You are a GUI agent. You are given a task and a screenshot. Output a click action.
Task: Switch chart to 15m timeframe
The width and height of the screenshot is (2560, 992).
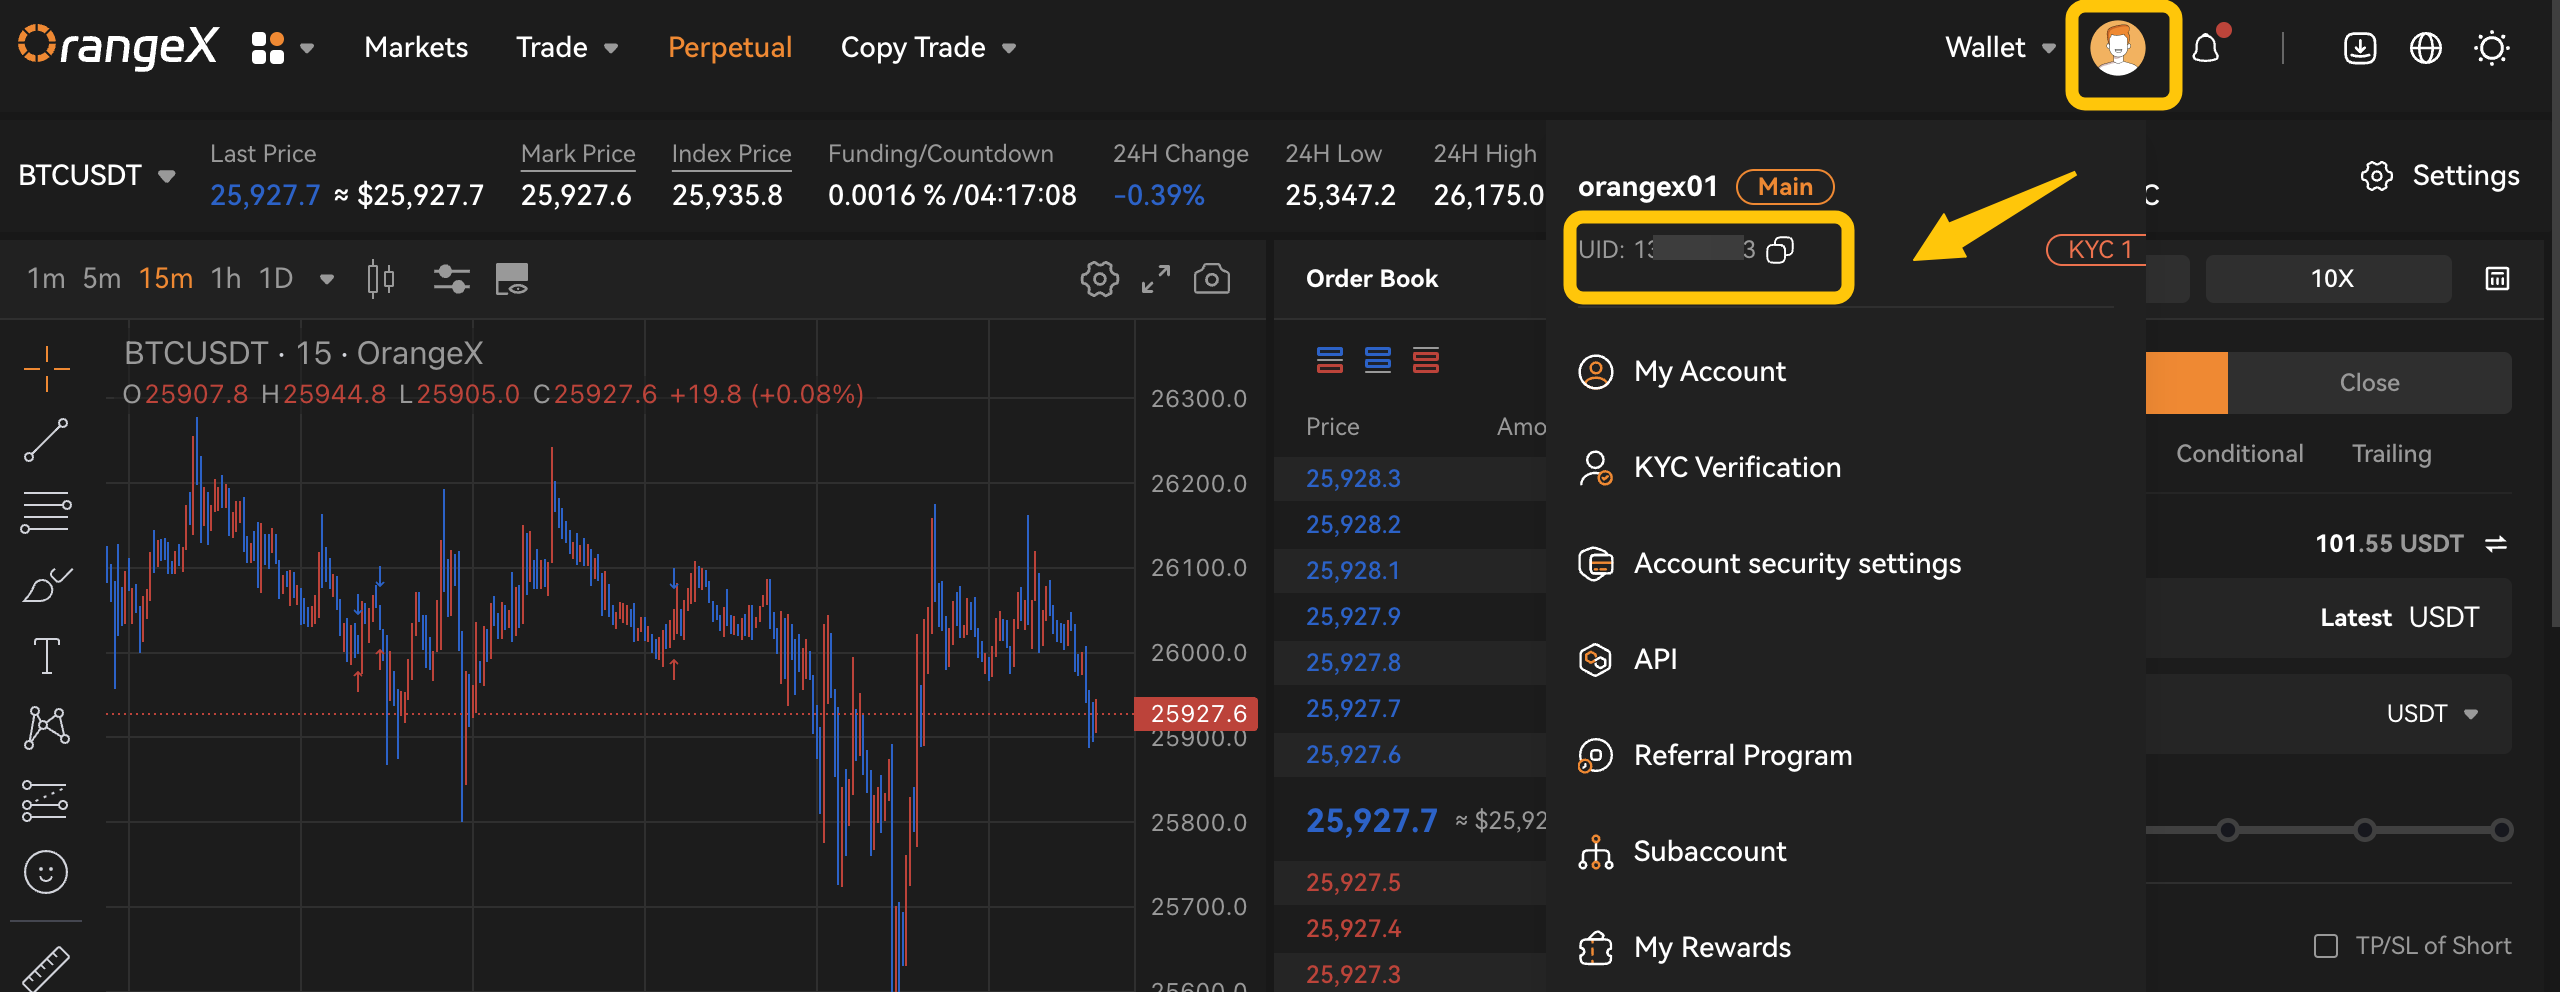(166, 279)
